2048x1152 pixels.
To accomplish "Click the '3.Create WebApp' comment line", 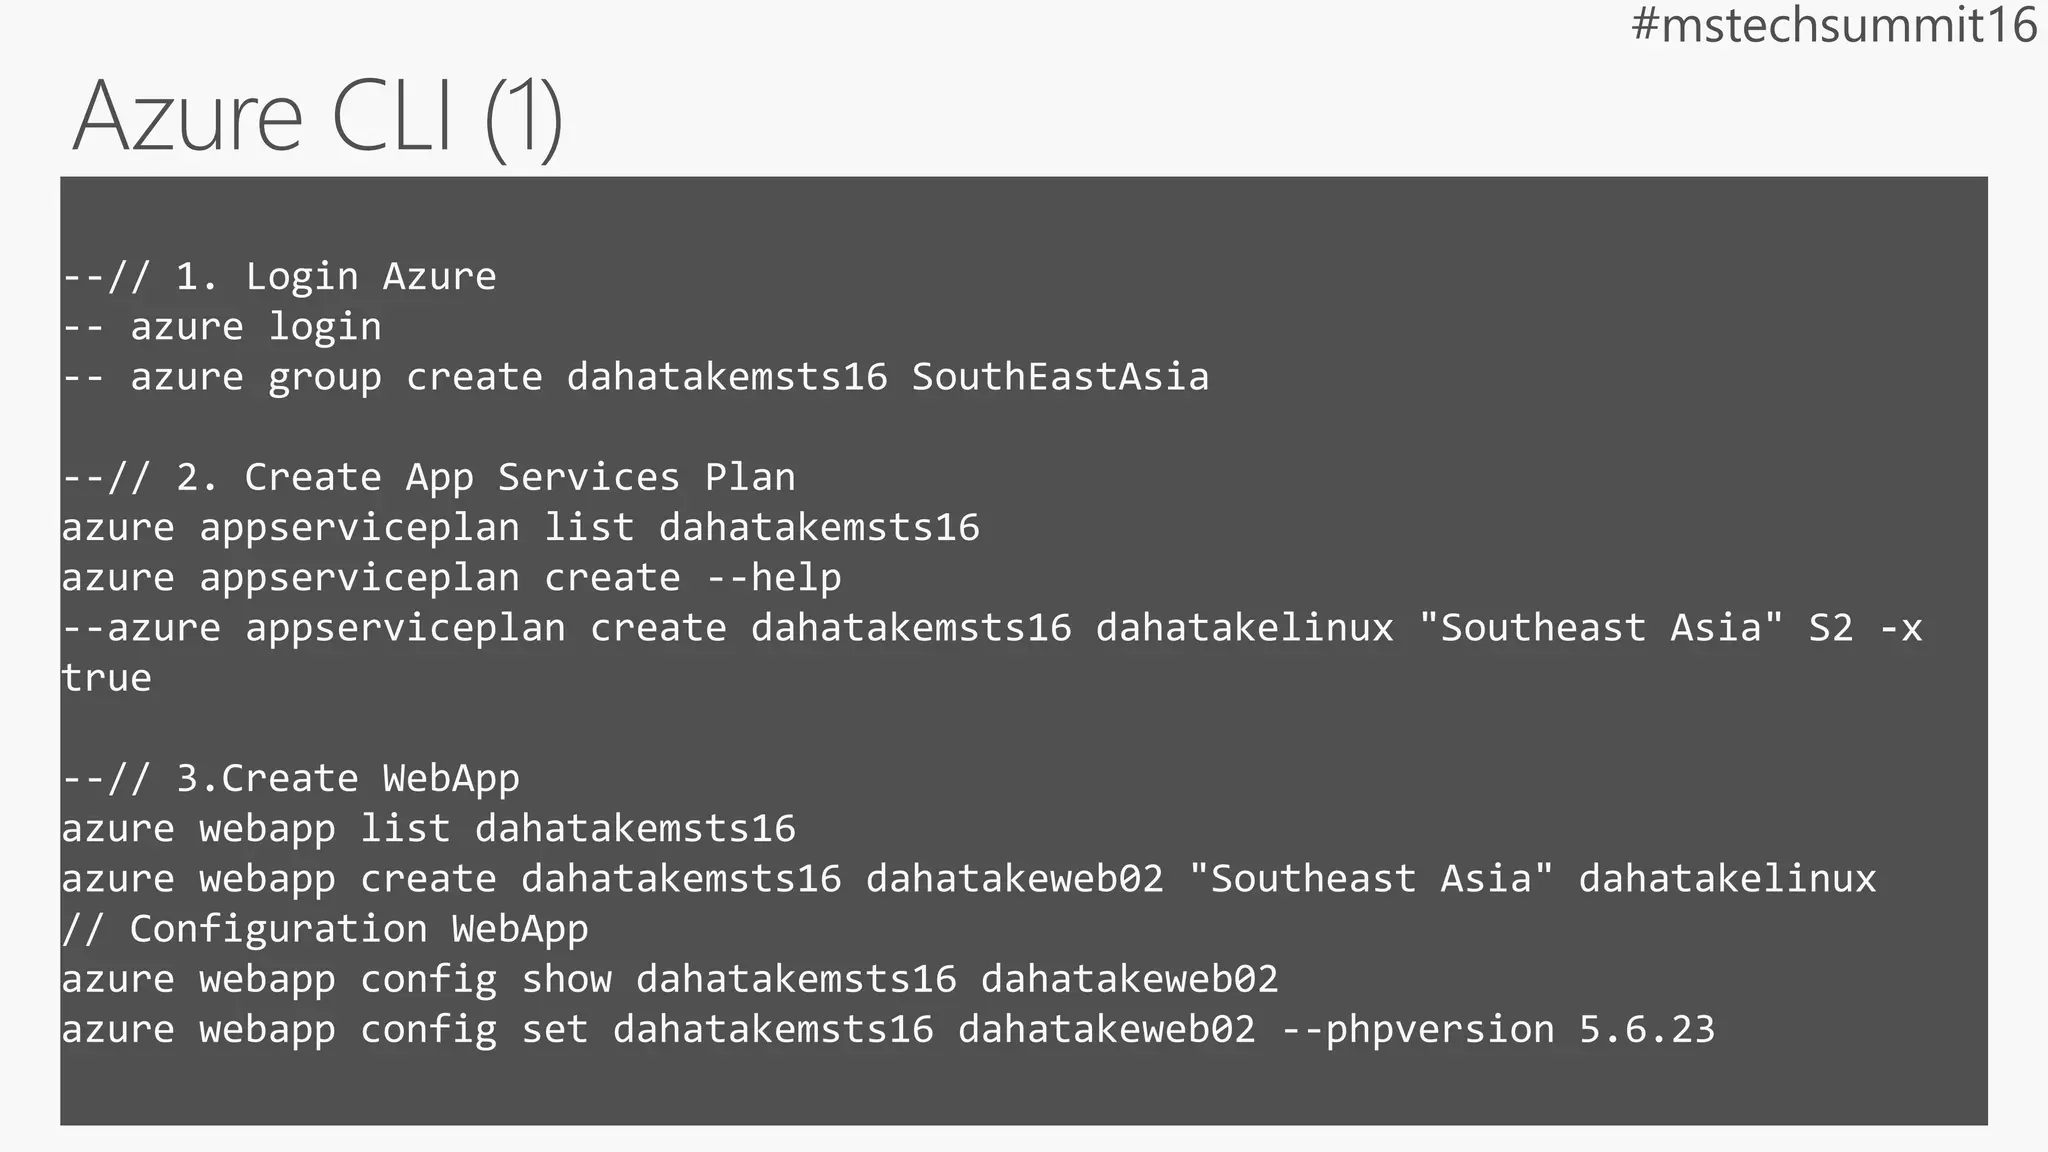I will pos(290,778).
